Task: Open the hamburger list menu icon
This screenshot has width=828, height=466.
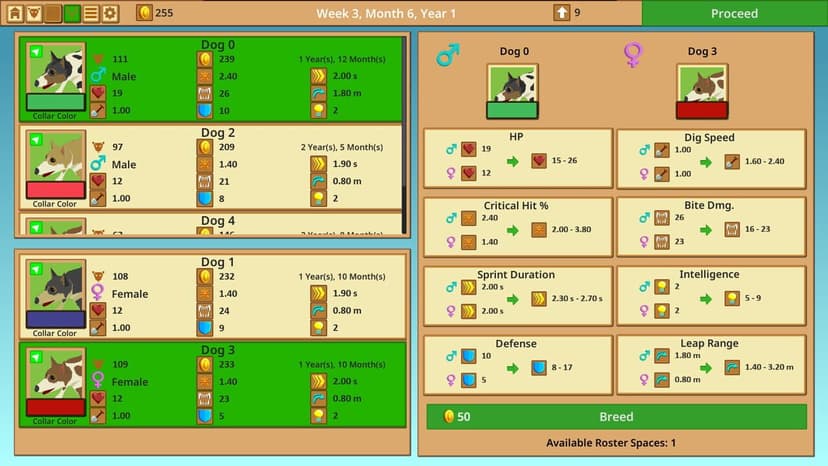Action: coord(91,13)
